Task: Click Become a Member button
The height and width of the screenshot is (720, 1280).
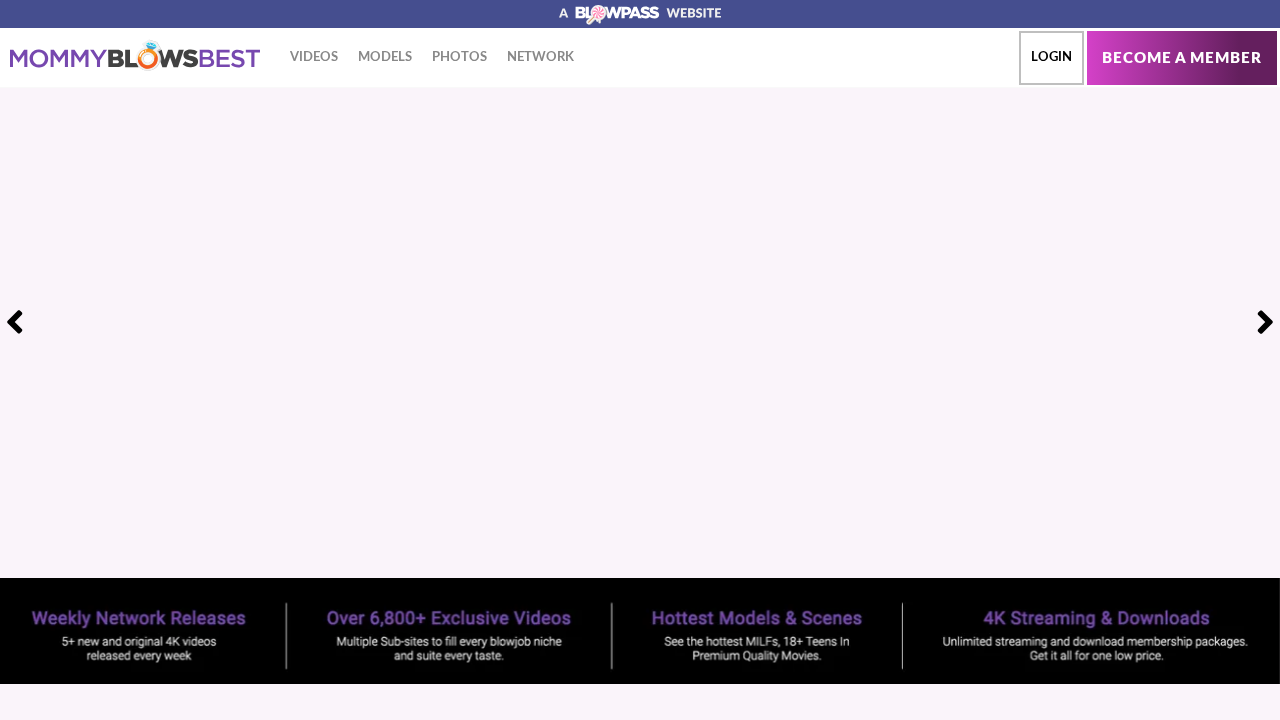Action: 1182,57
